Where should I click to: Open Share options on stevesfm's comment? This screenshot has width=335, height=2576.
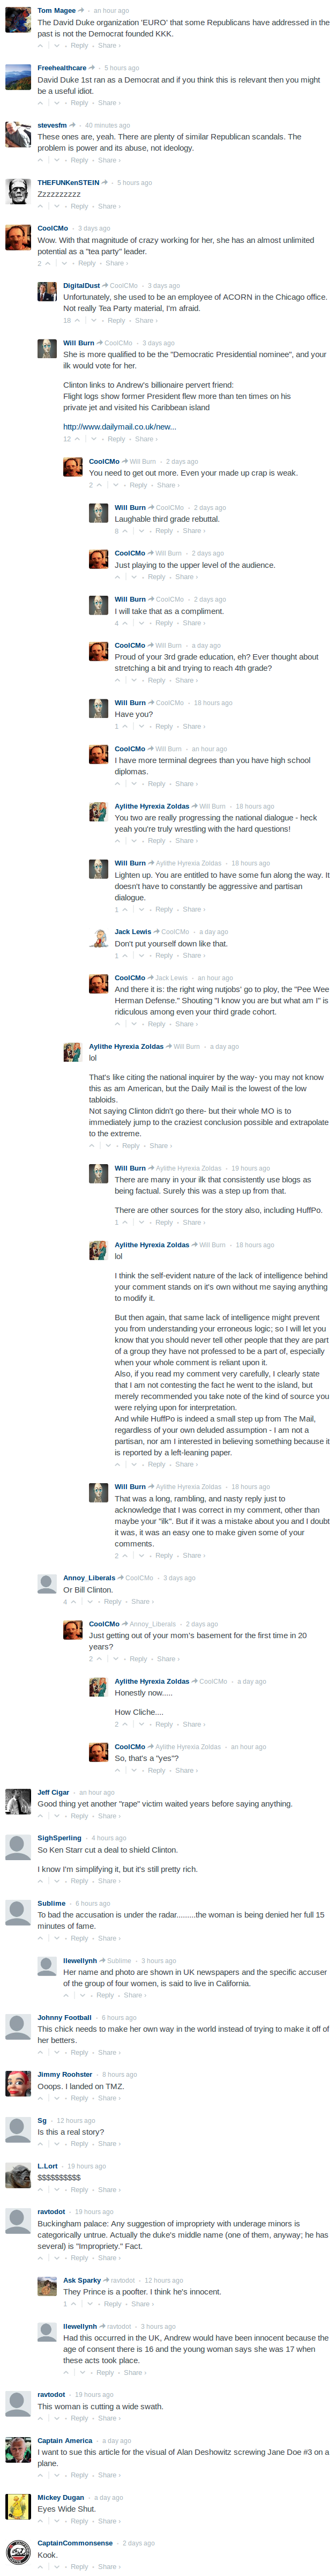(109, 160)
